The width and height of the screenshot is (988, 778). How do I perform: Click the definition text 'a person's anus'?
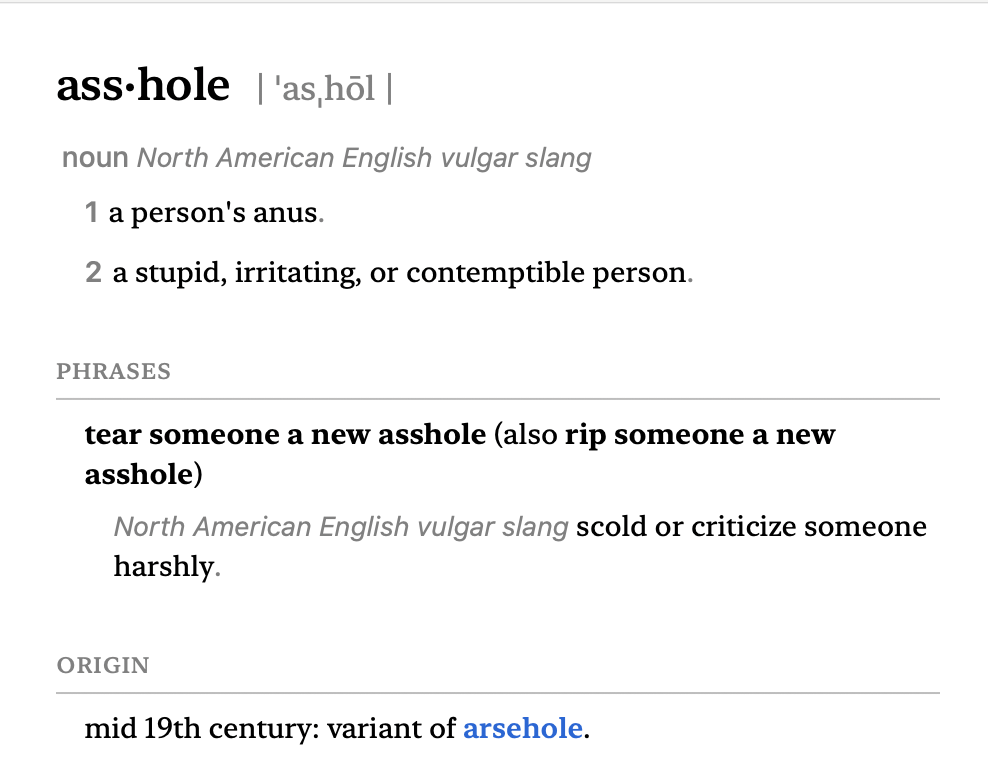click(213, 213)
